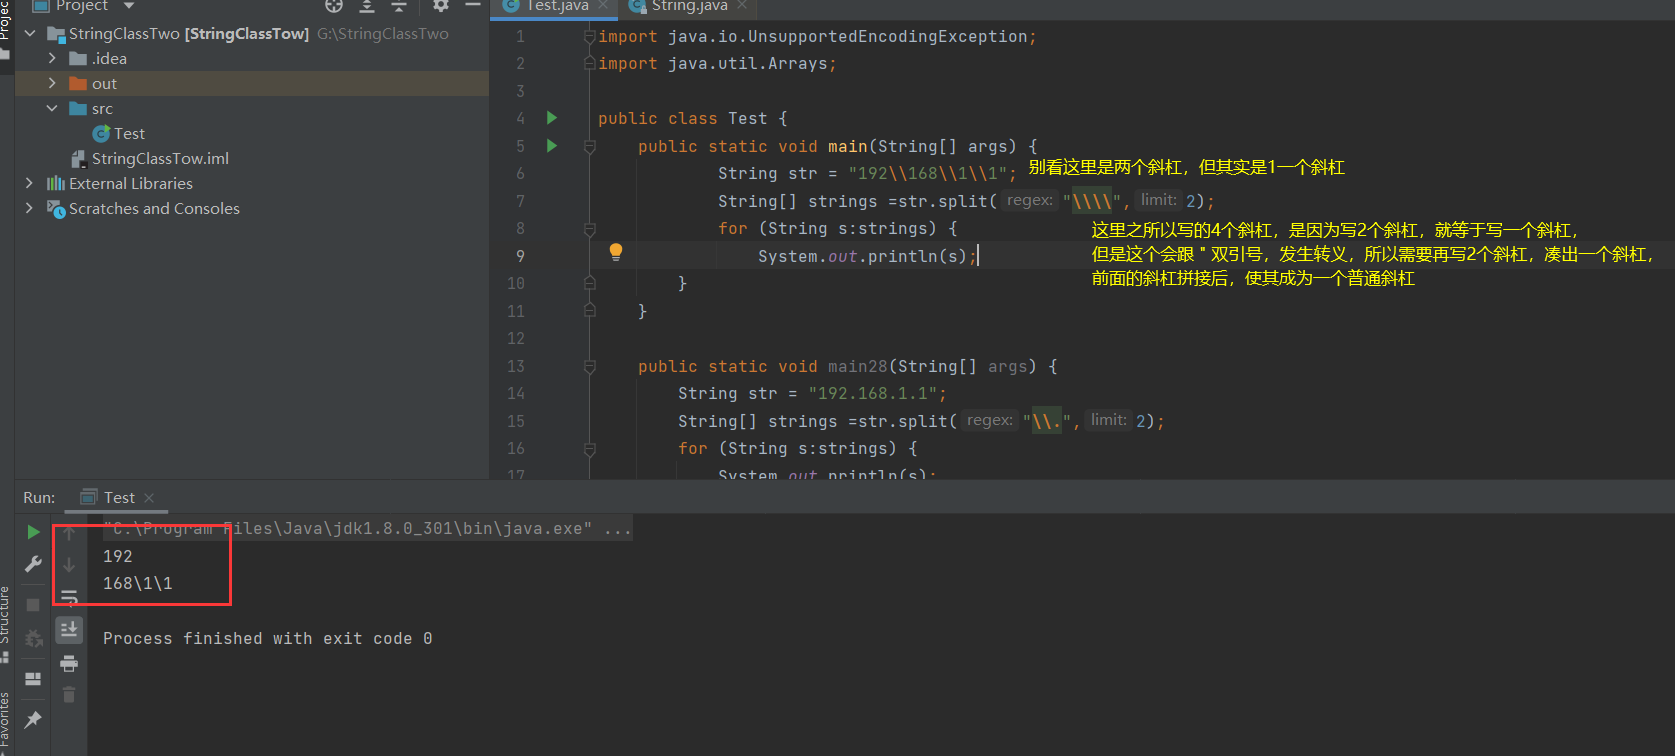Click the stop process square icon
This screenshot has width=1675, height=756.
(x=33, y=604)
